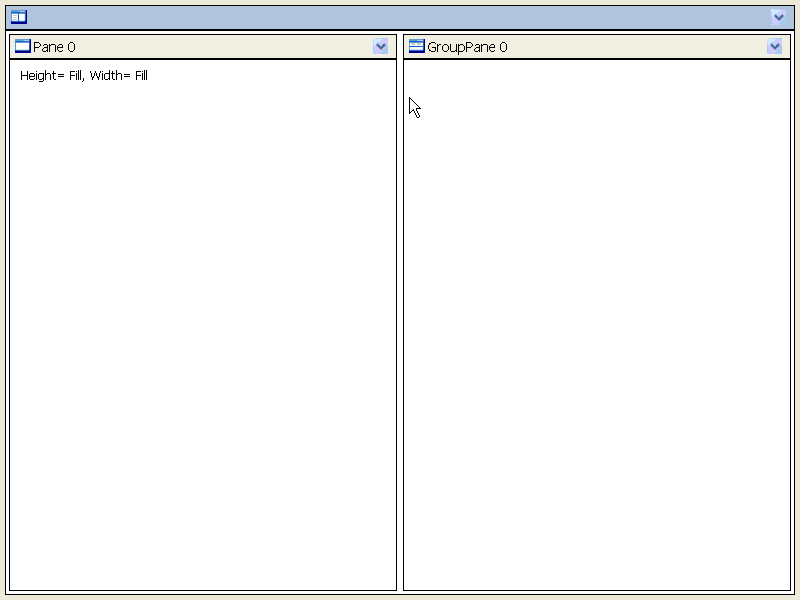Click the GroupPane 0 group icon

tap(416, 46)
